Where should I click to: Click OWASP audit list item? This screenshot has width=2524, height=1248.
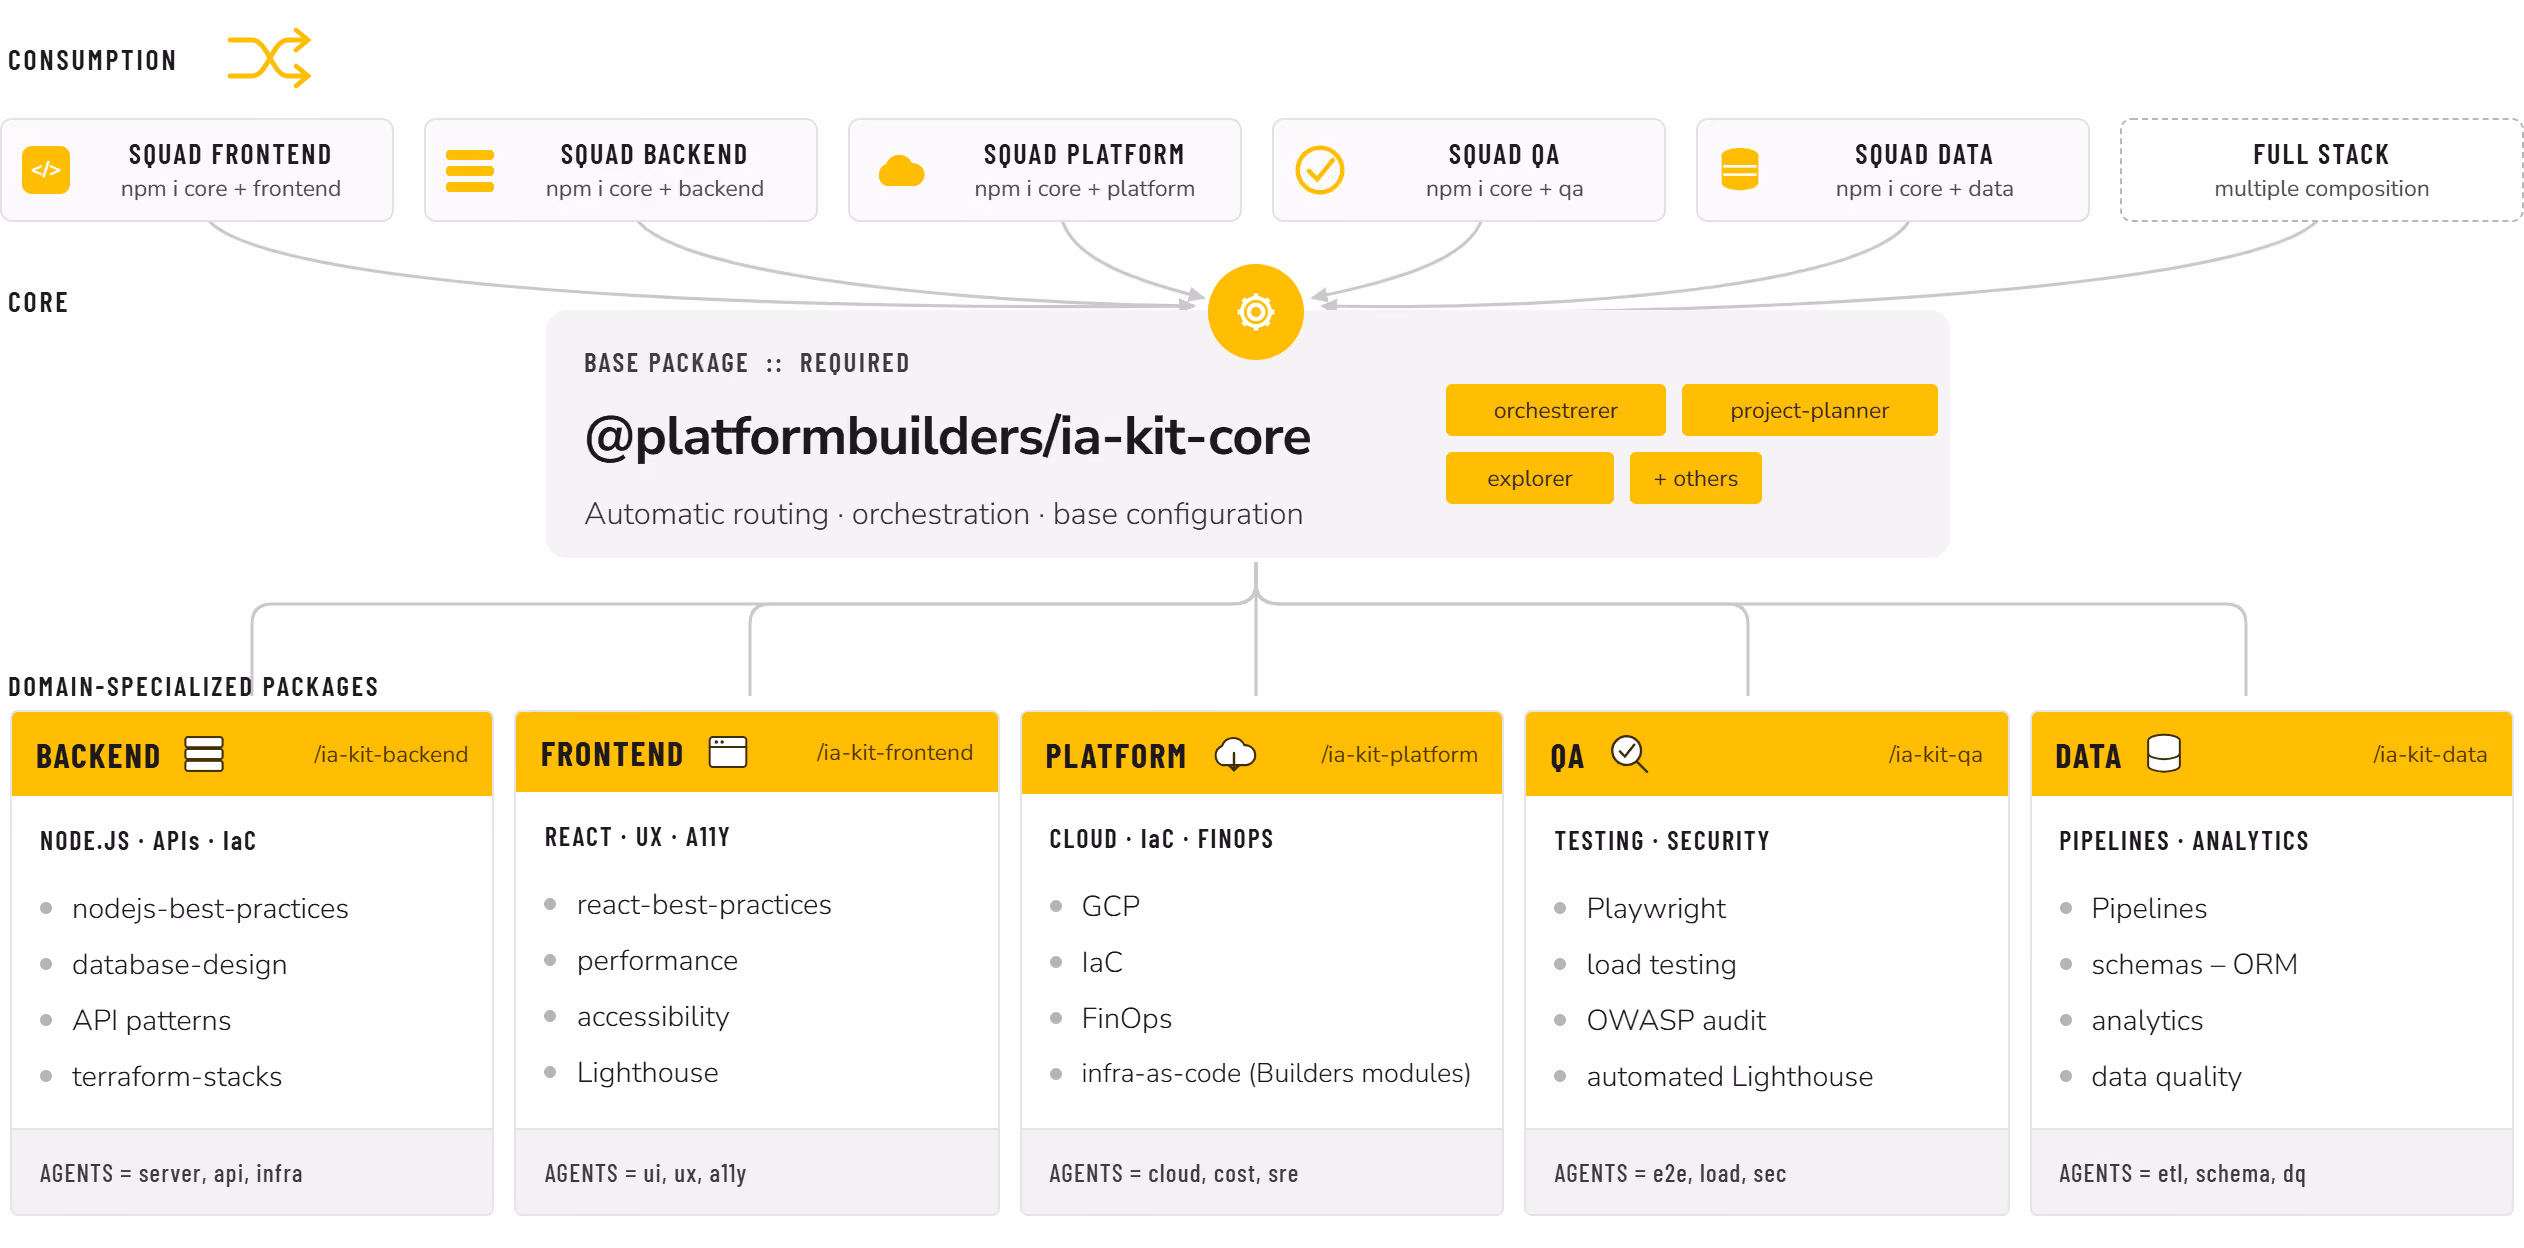click(1676, 1020)
